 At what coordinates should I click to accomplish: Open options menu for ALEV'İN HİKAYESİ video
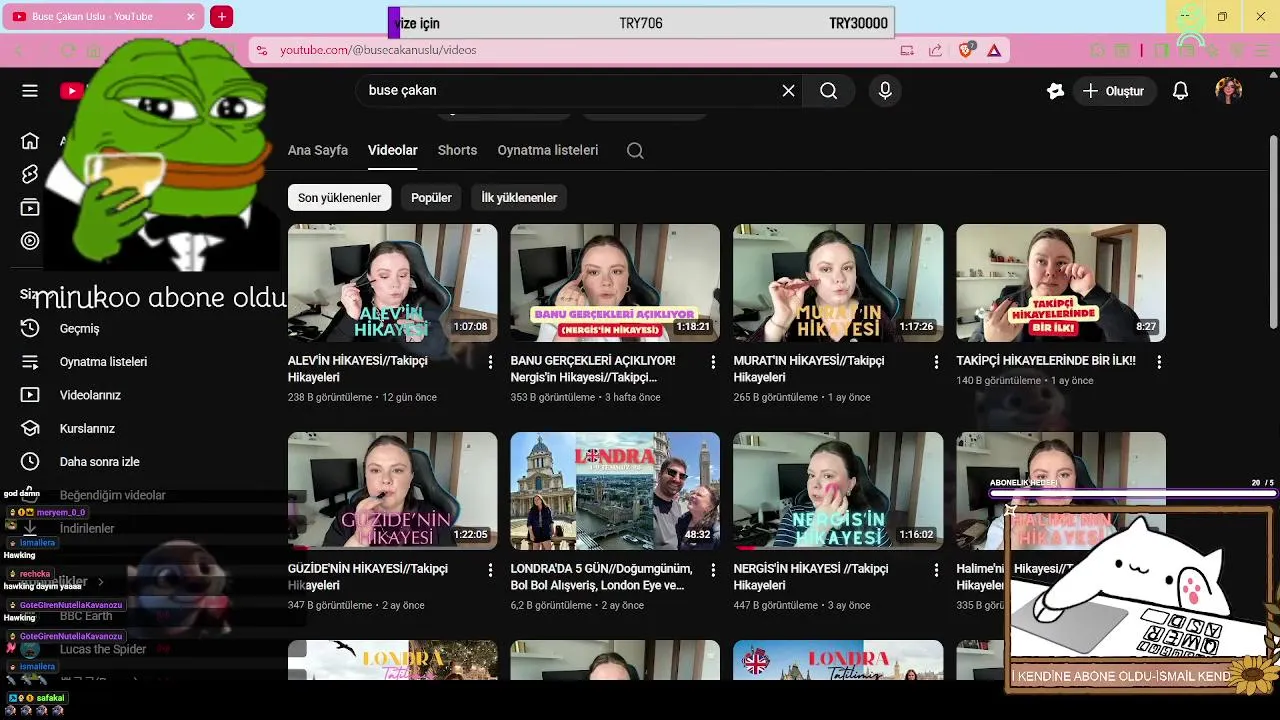490,362
